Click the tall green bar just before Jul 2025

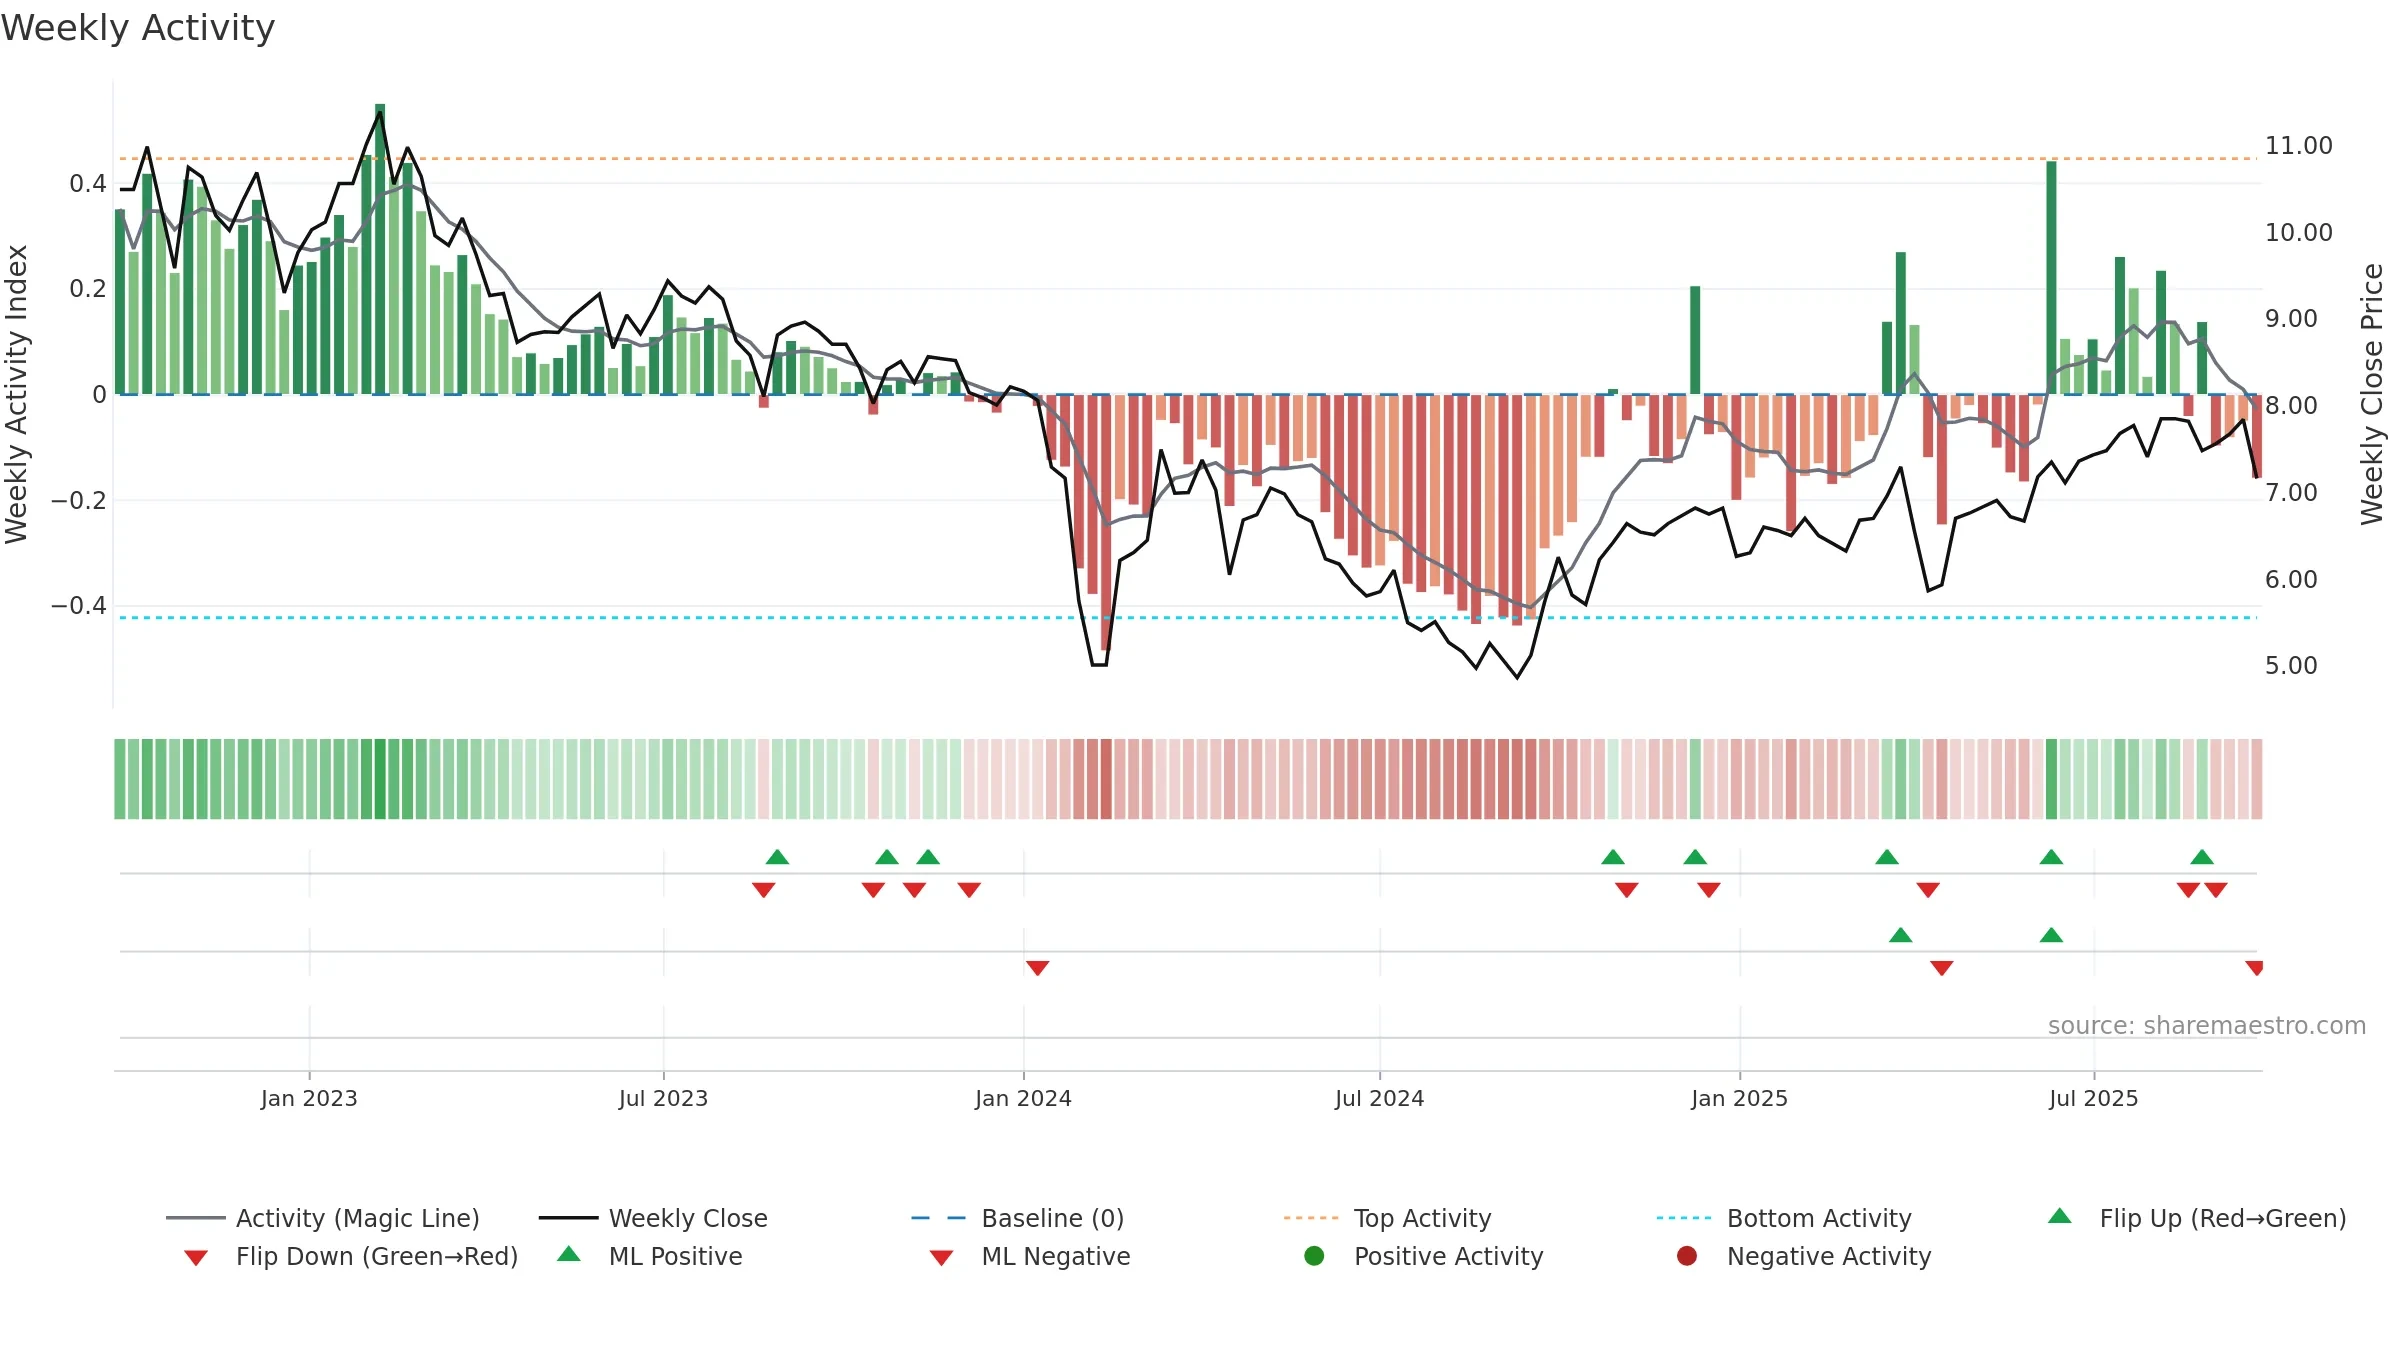point(2051,278)
